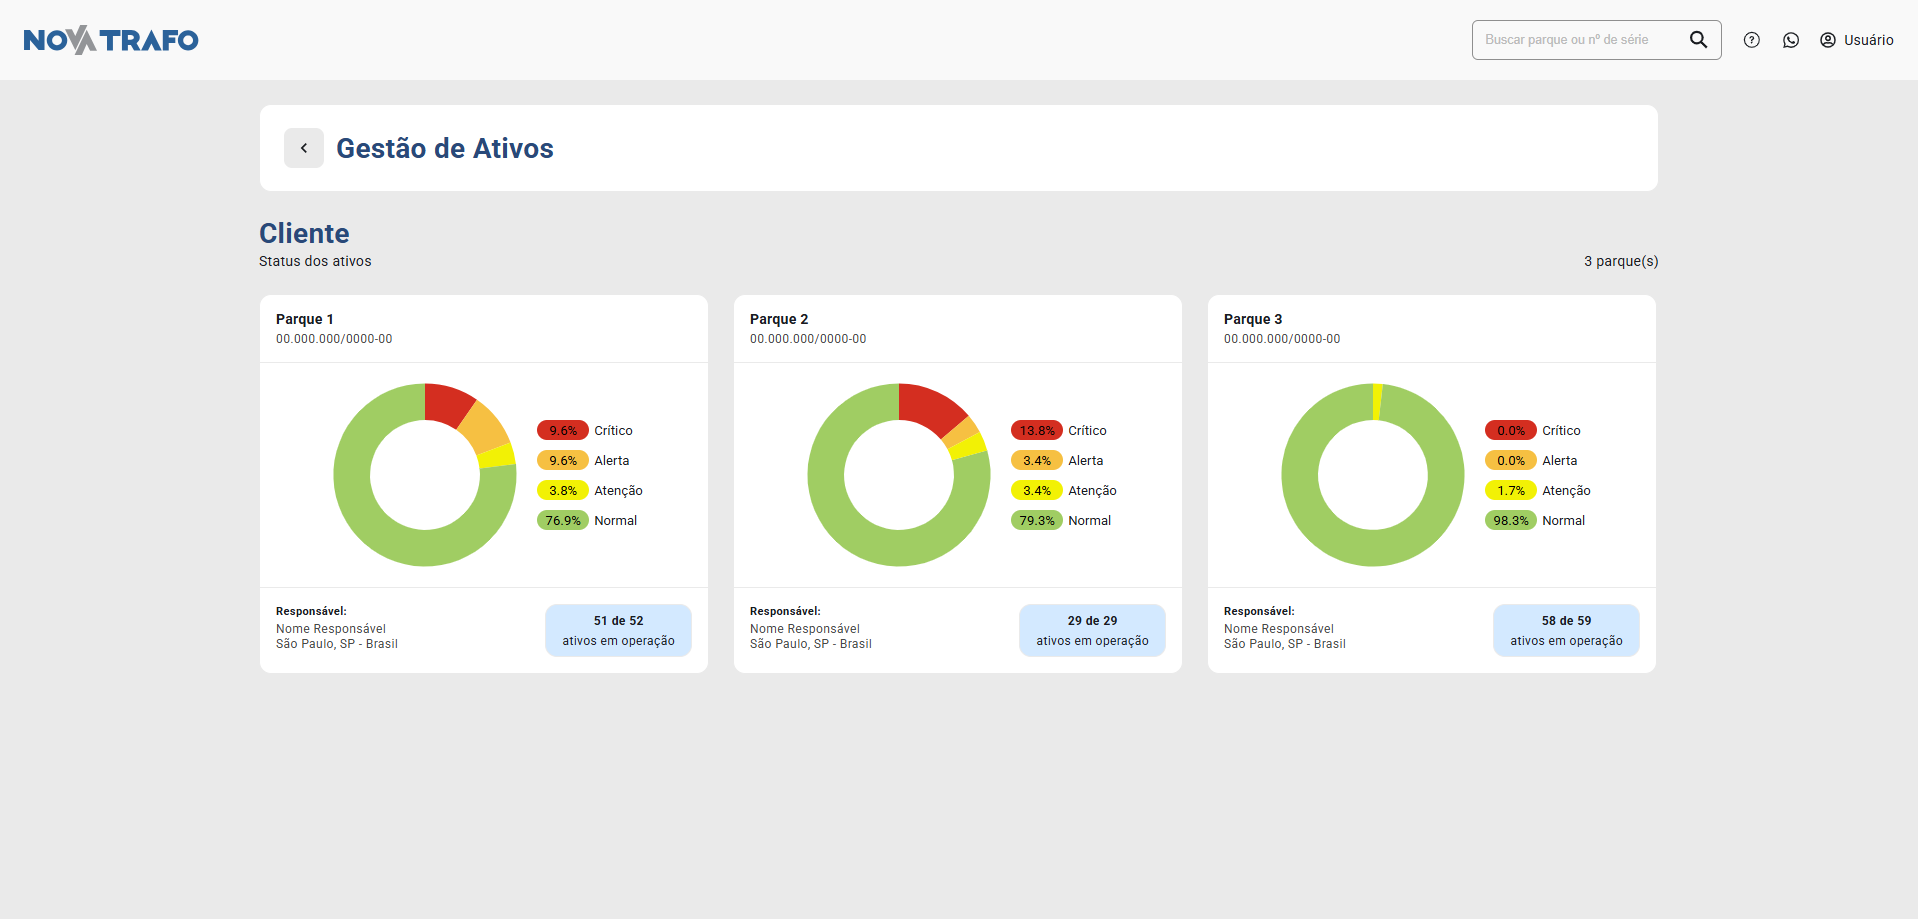
Task: Select Parque 1 red 9.6% Crítico legend swatch
Action: (x=563, y=431)
